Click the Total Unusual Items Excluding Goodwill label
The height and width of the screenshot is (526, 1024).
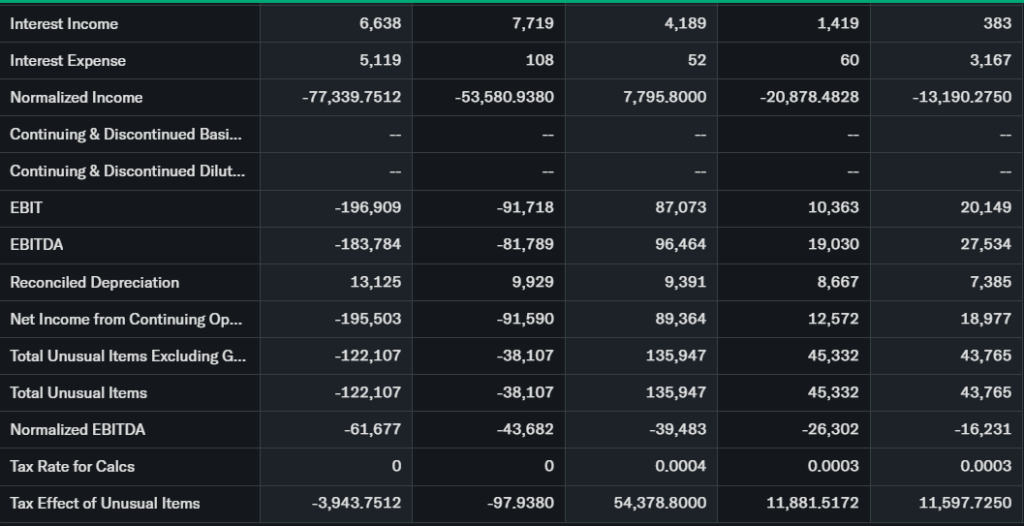127,356
